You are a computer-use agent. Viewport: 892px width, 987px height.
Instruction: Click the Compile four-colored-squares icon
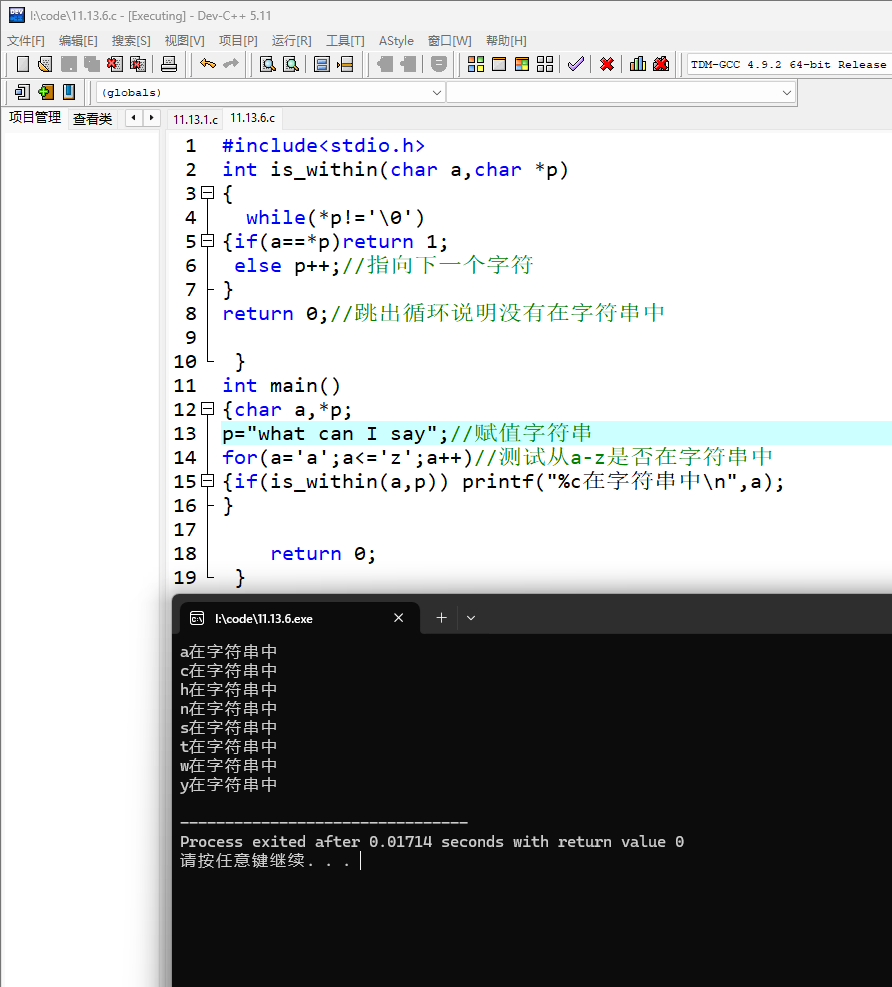pyautogui.click(x=476, y=64)
